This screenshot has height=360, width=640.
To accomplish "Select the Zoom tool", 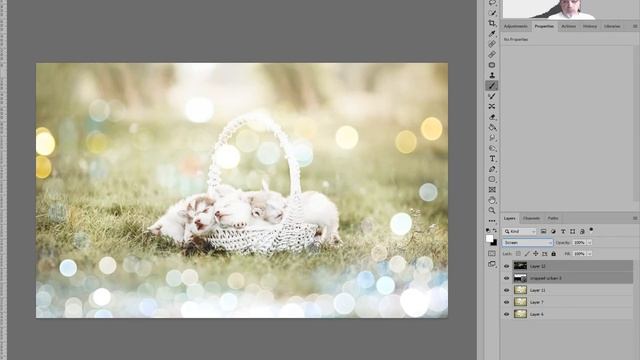I will [x=492, y=211].
